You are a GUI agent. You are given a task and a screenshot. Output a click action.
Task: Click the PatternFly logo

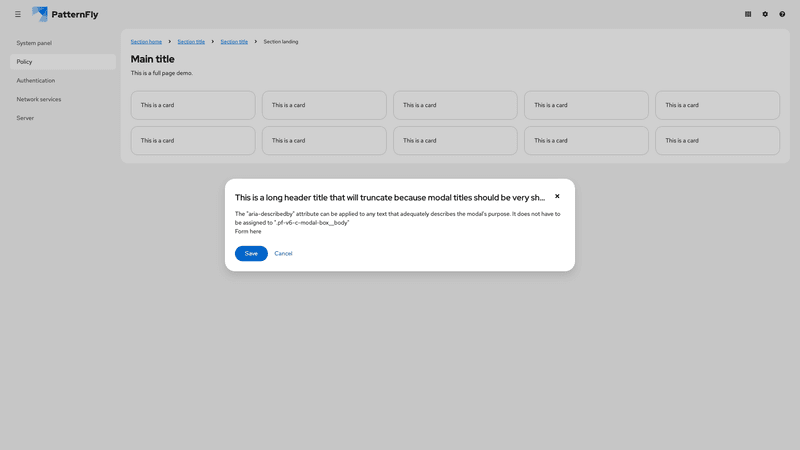pos(65,14)
